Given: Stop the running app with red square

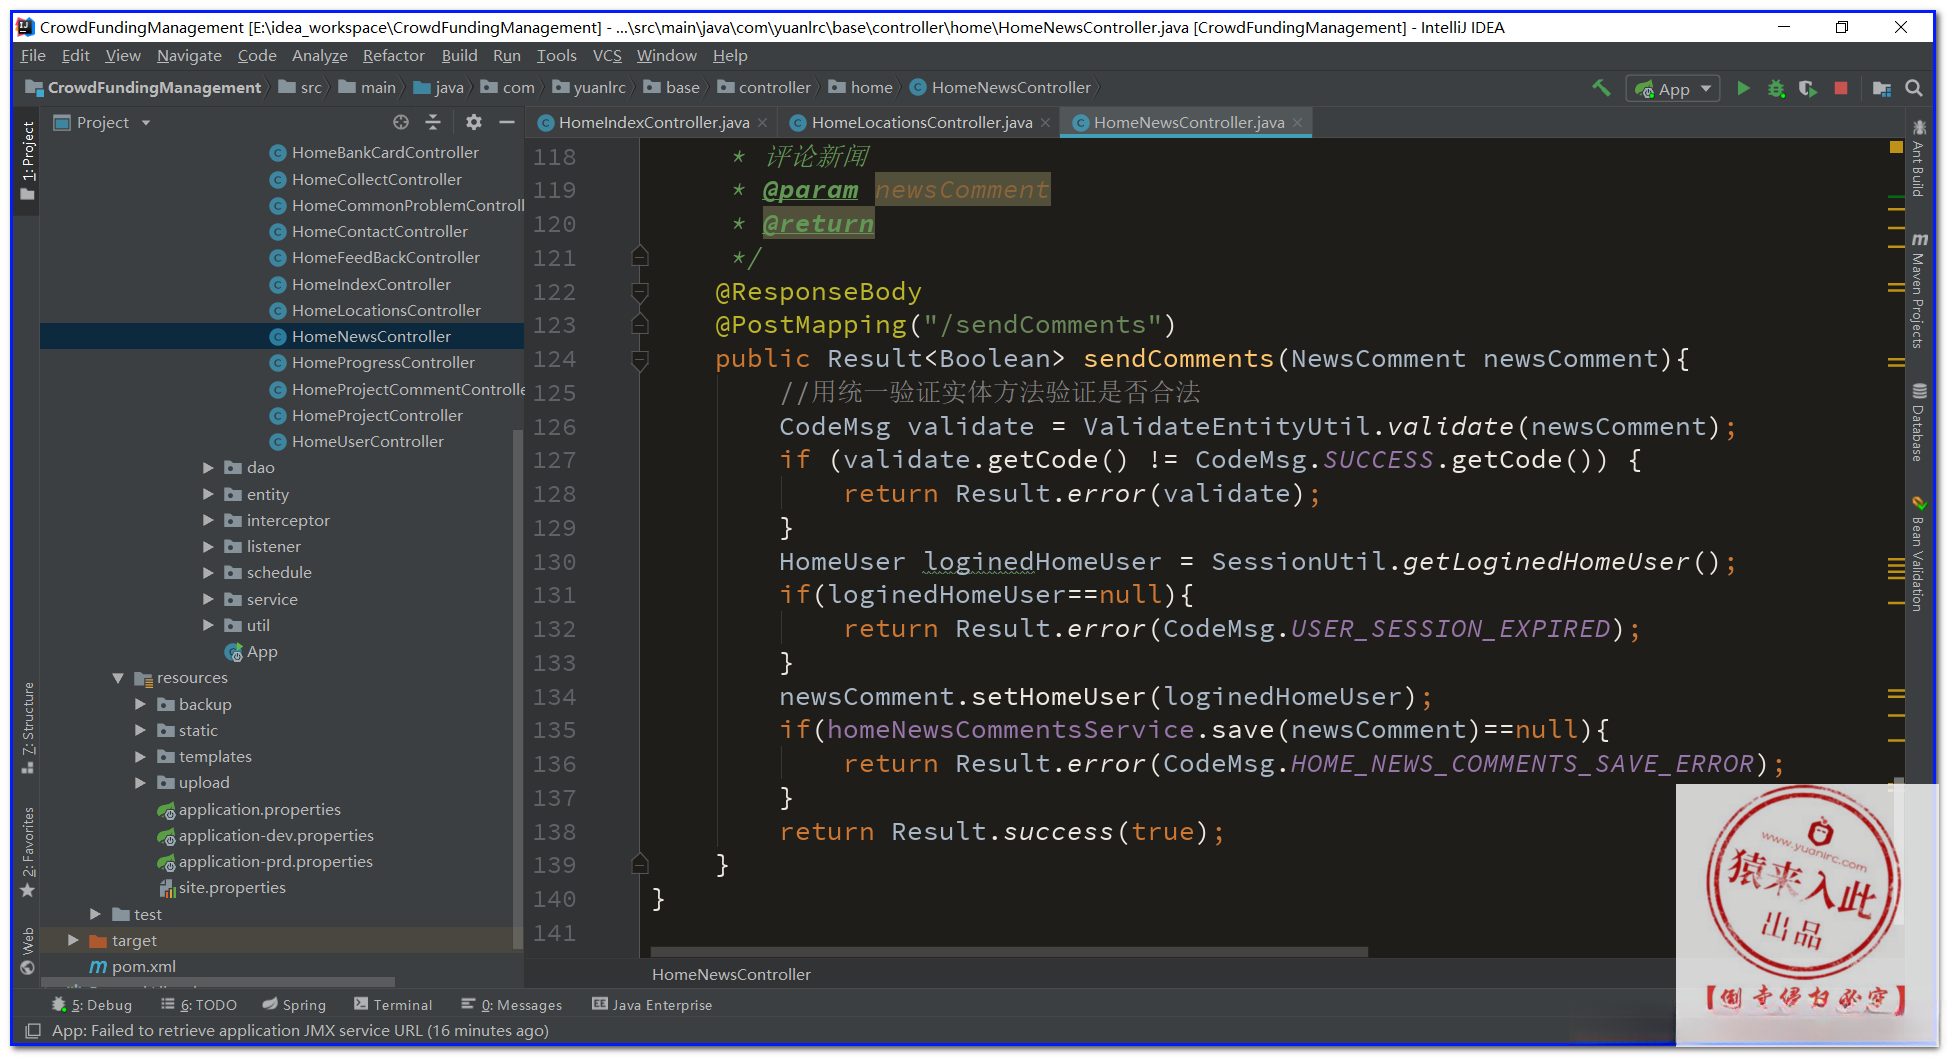Looking at the screenshot, I should 1841,88.
